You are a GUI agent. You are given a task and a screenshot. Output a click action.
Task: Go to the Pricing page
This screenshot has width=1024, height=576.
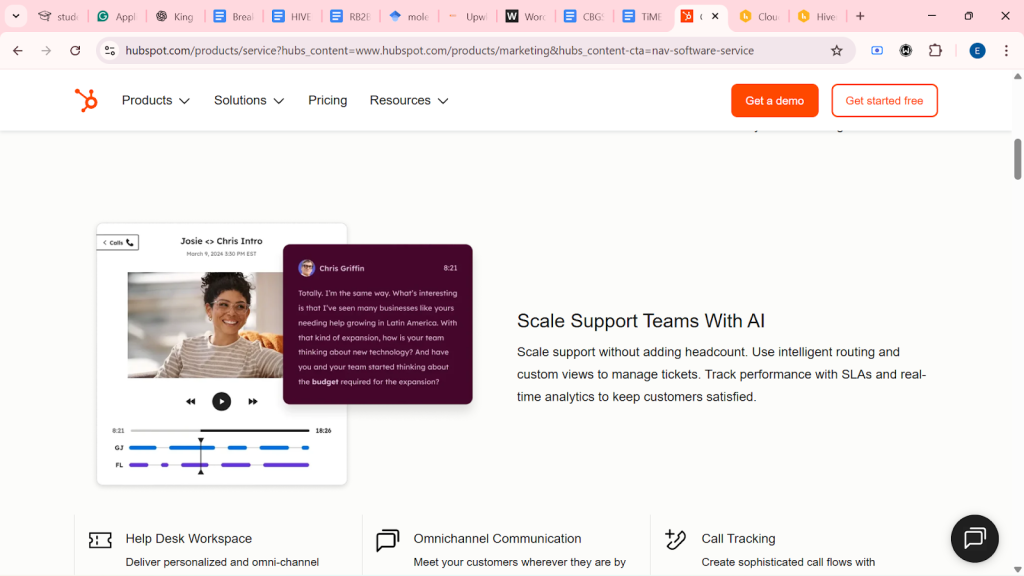coord(328,100)
